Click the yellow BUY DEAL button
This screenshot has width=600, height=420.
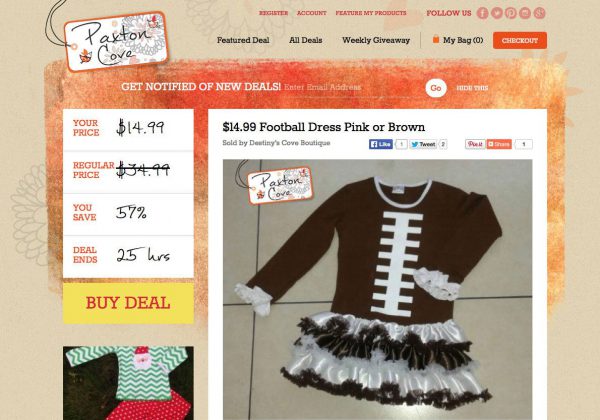pyautogui.click(x=128, y=303)
